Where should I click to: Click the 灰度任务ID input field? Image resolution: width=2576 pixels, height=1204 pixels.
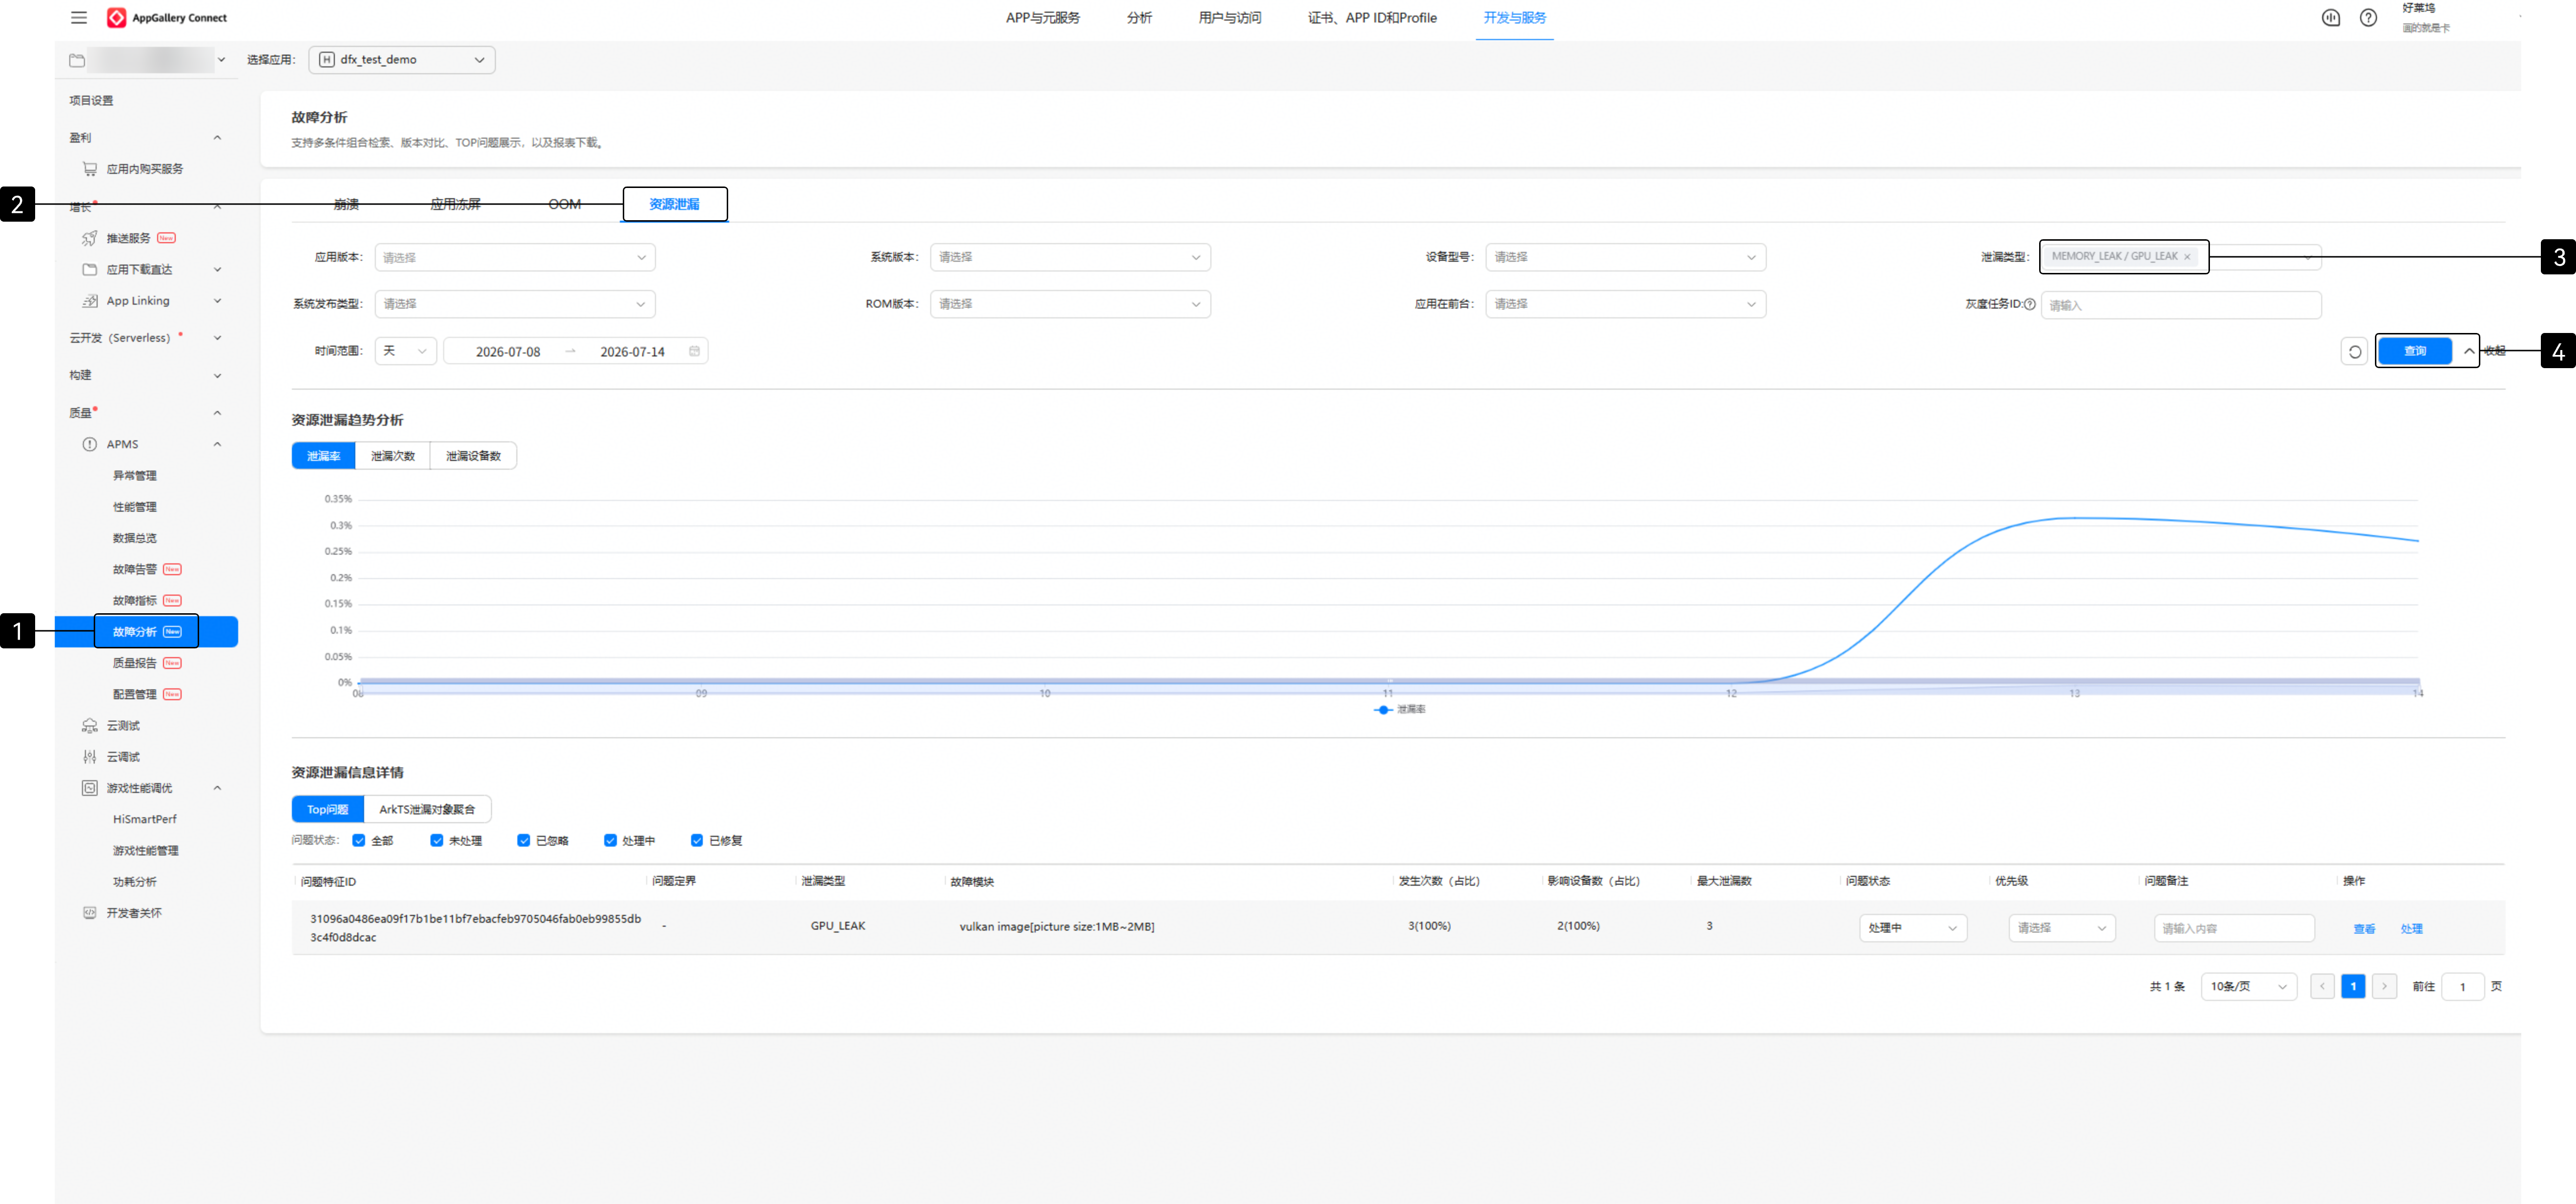coord(2181,305)
